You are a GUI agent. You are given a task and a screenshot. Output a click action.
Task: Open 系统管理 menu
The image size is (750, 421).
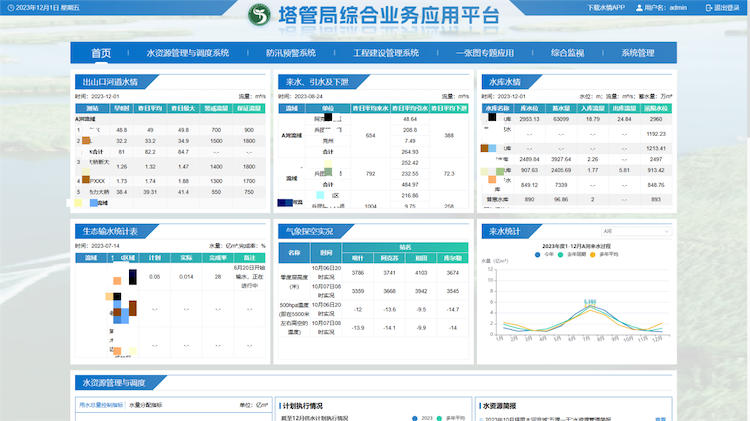(x=638, y=53)
